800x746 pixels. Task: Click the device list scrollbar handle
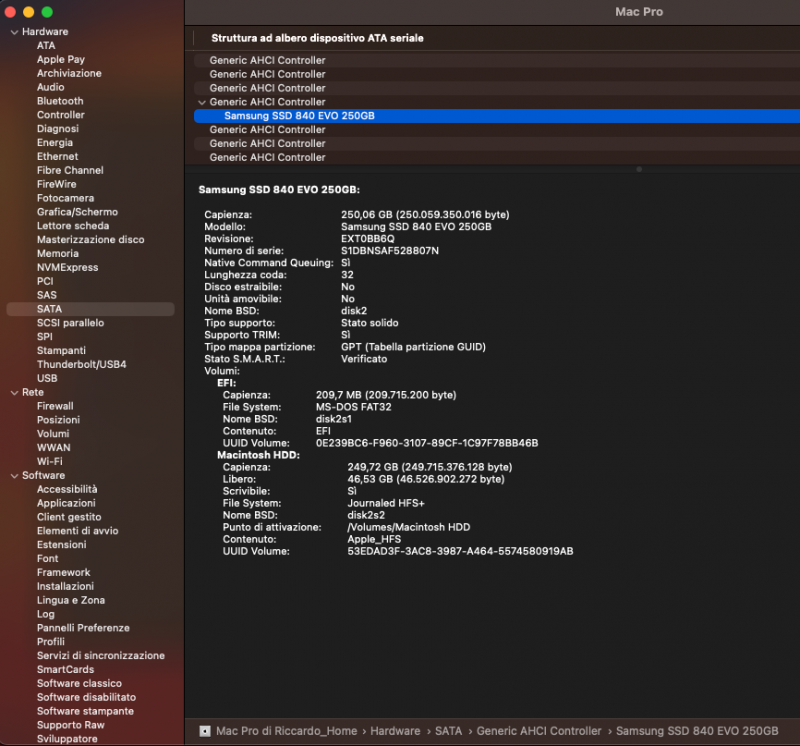pos(640,169)
